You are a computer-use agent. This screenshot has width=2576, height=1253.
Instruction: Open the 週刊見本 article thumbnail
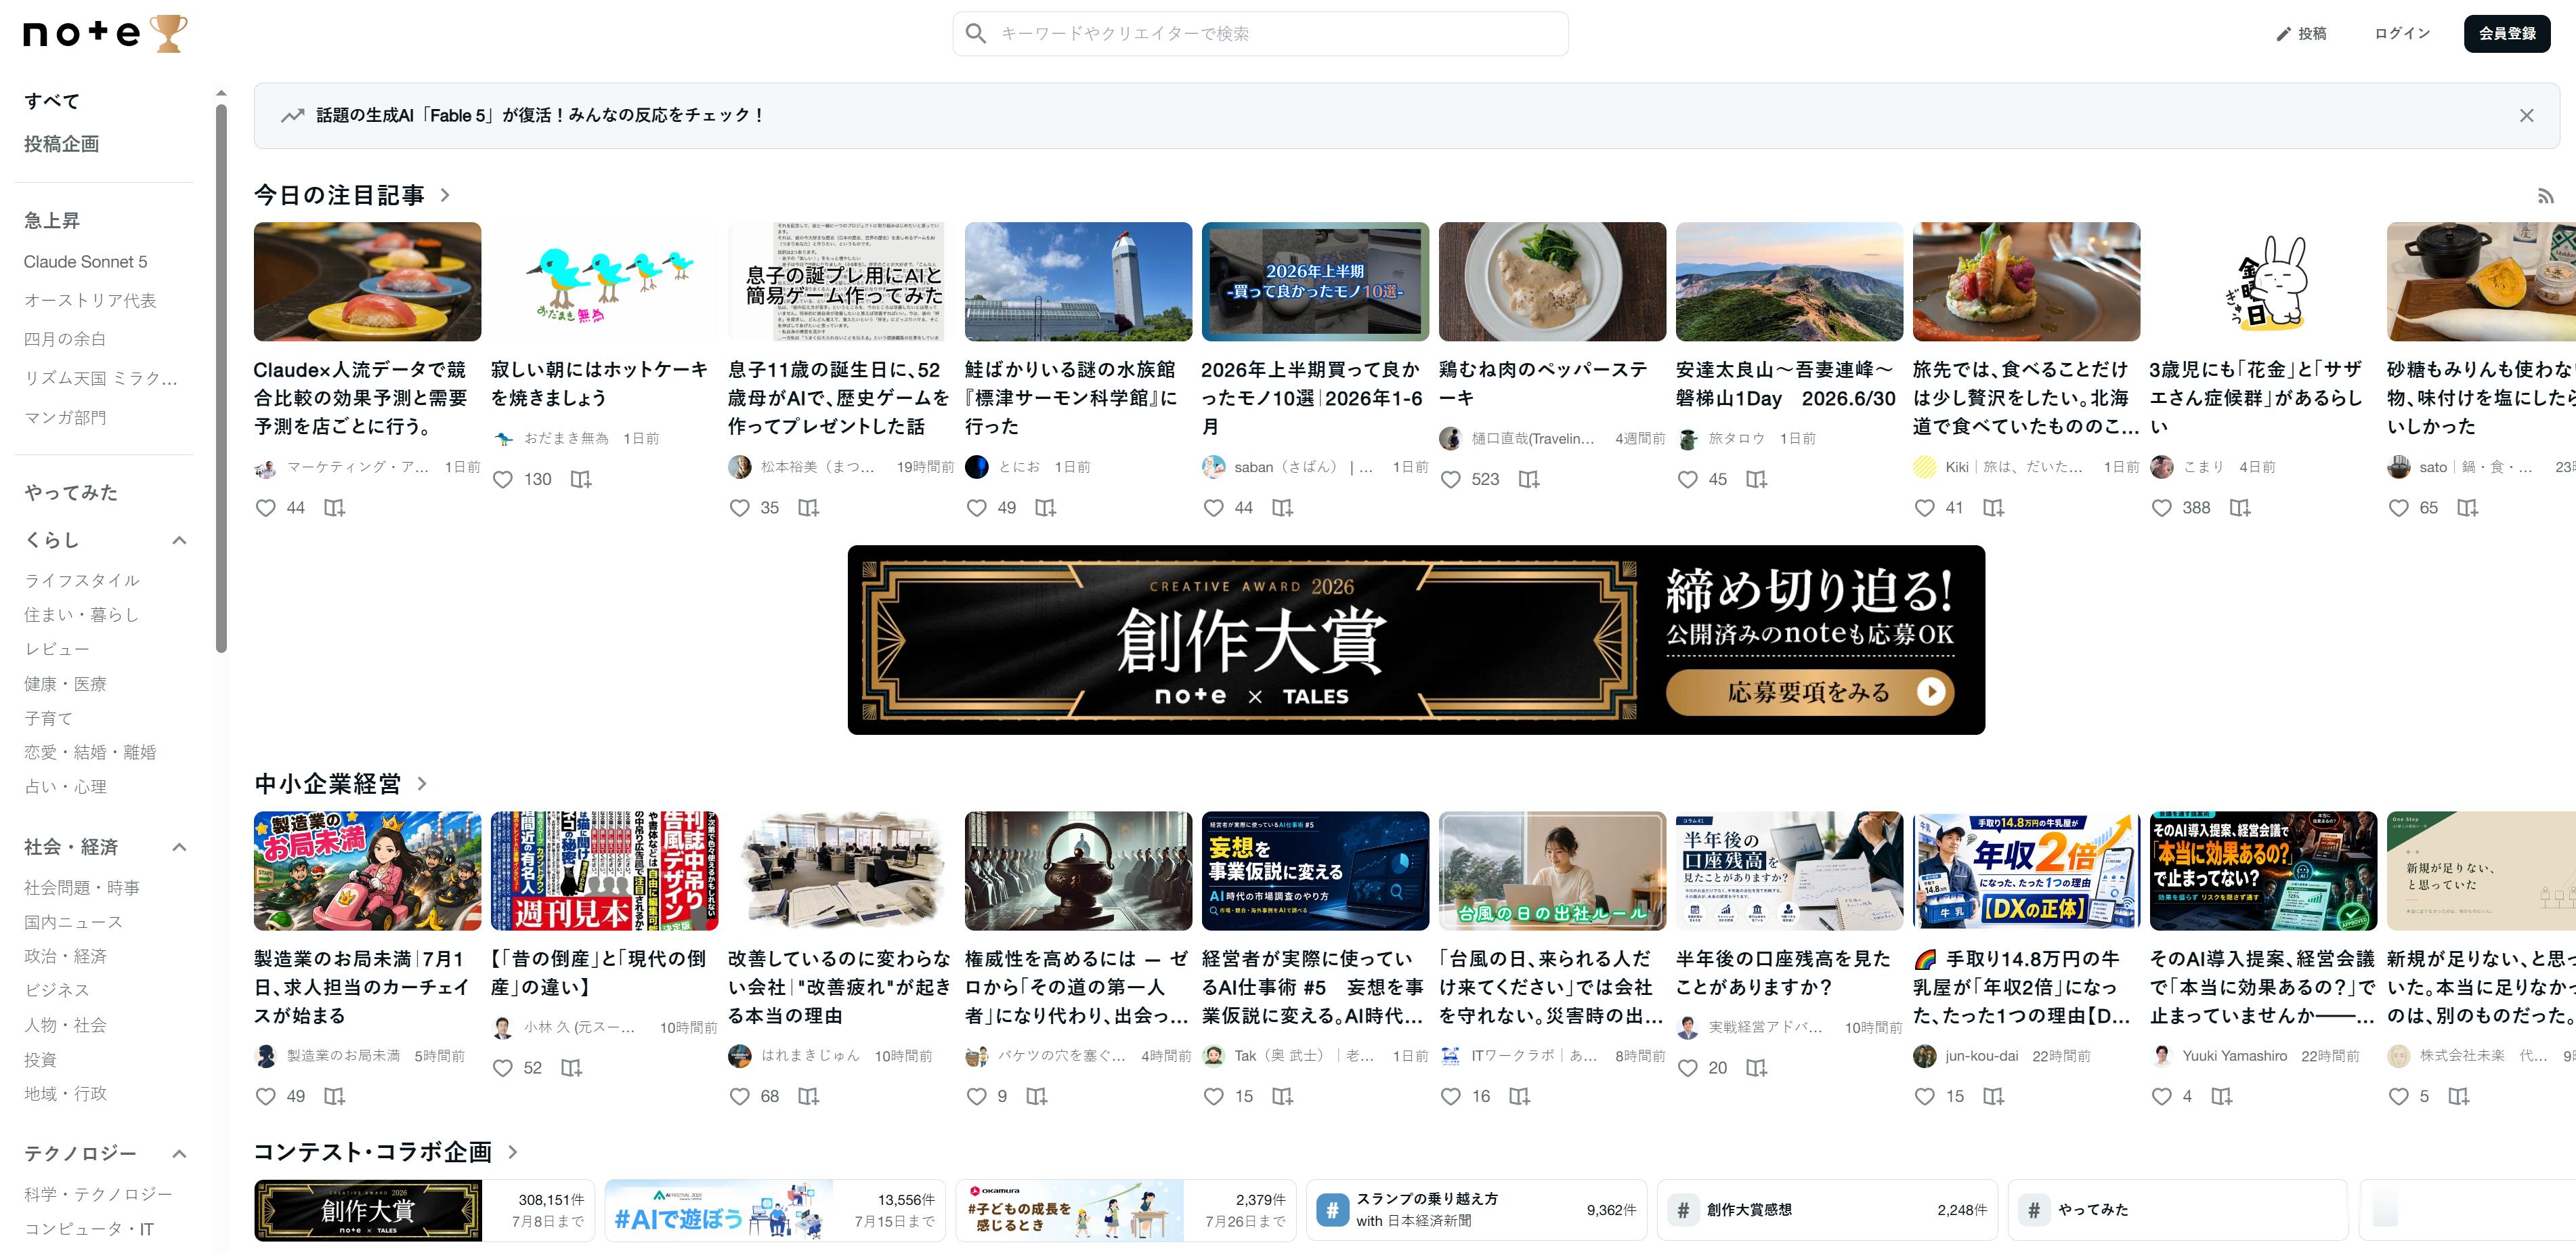point(604,871)
